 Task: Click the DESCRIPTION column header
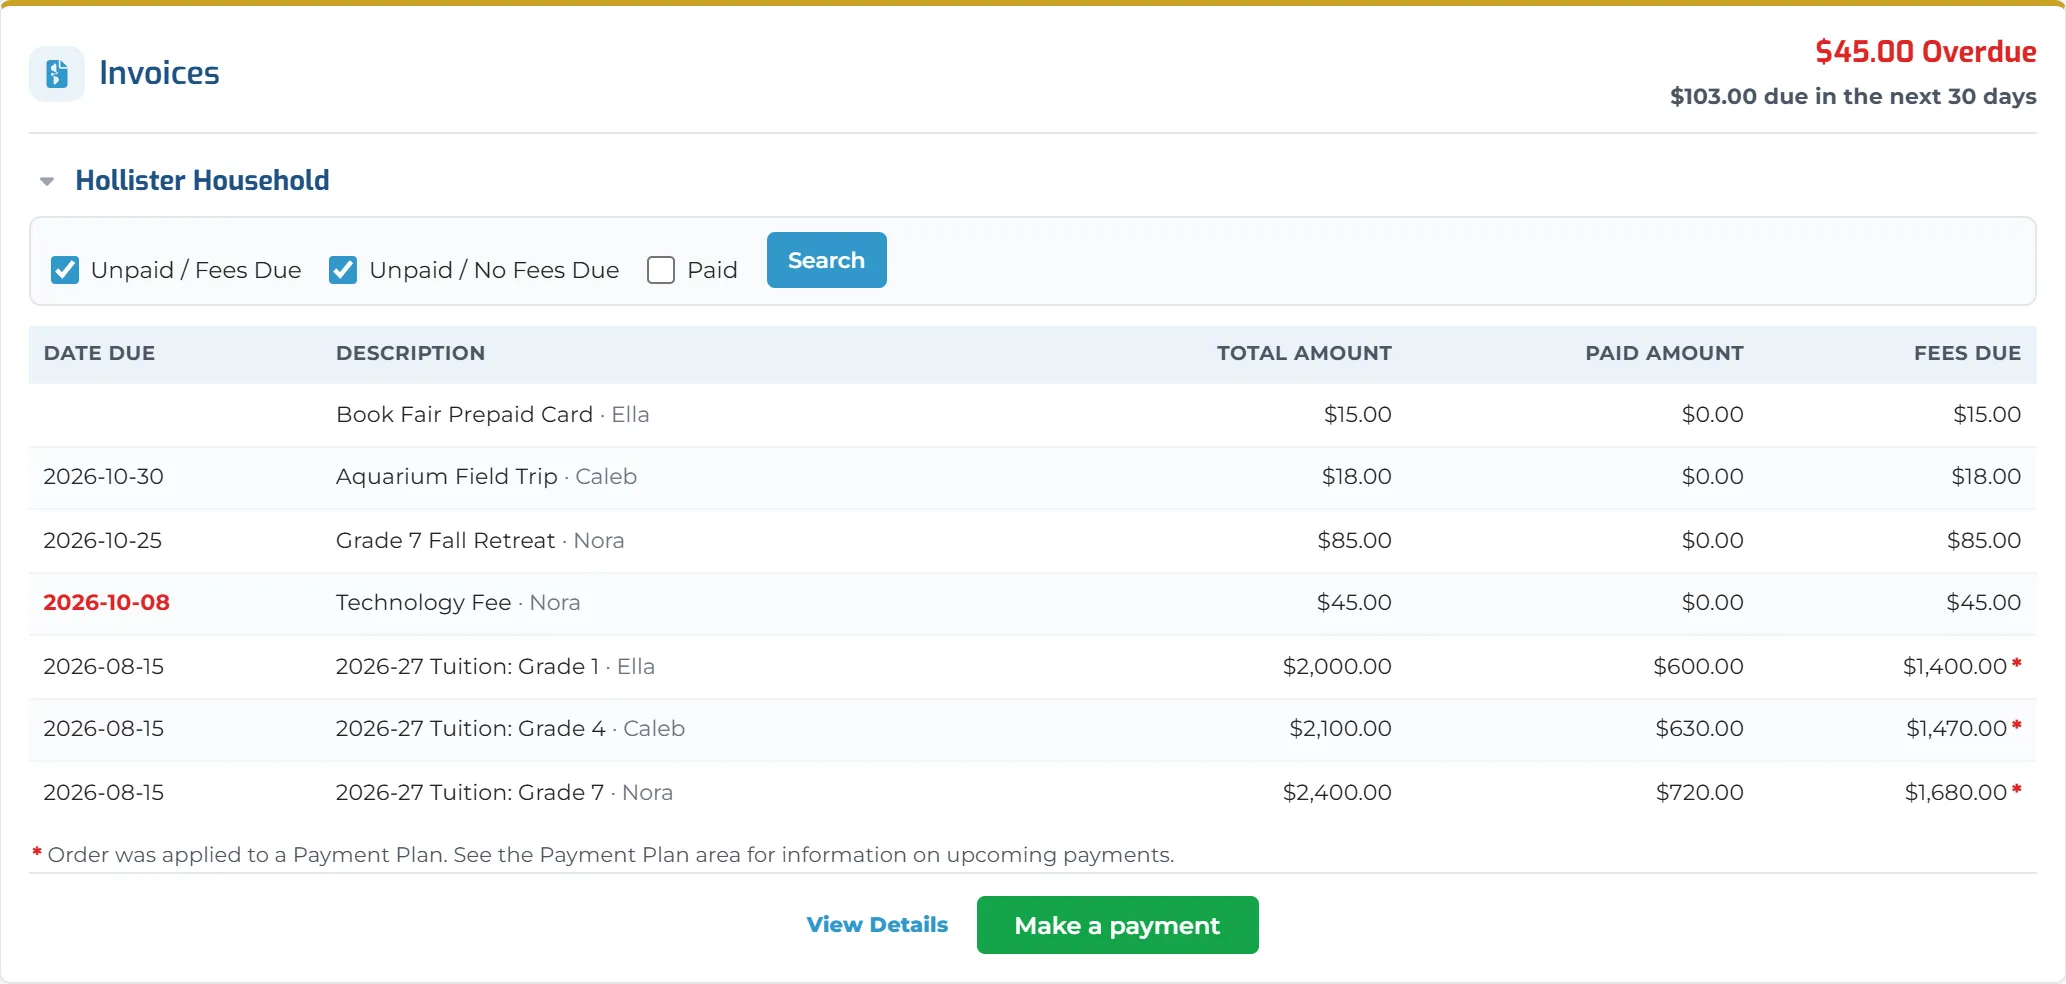(410, 353)
